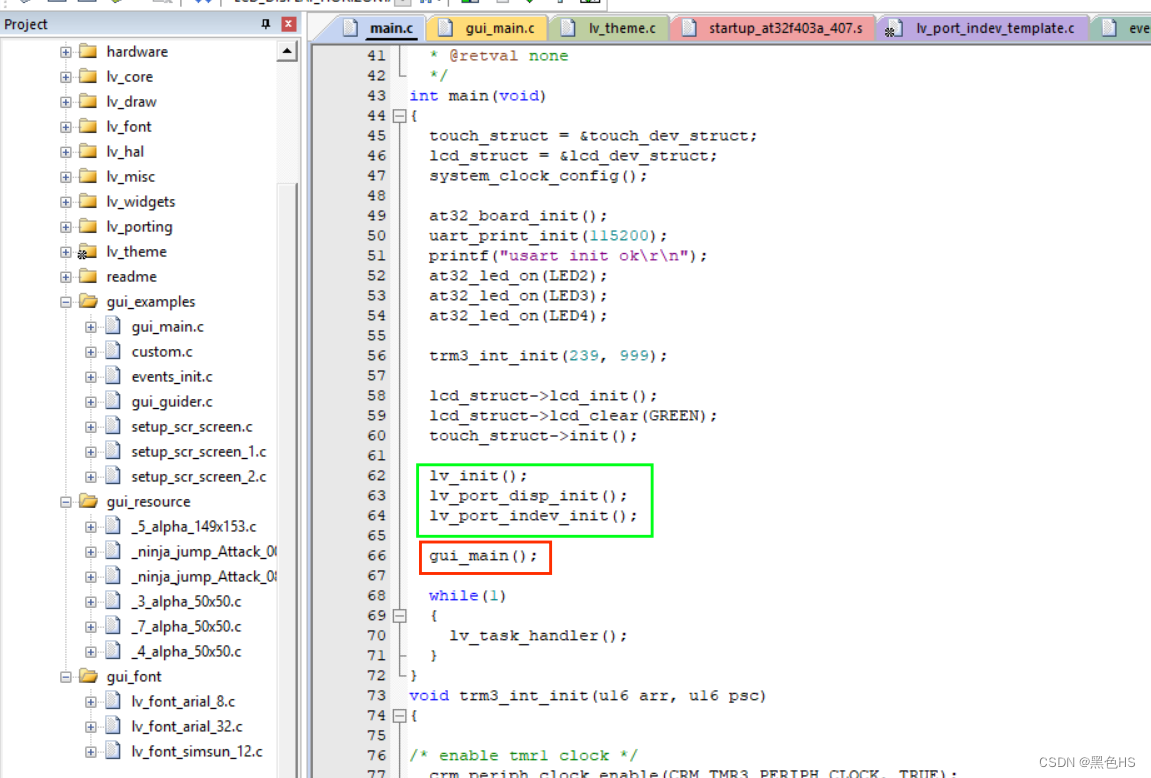
Task: Collapse the main function code fold
Action: pyautogui.click(x=401, y=116)
